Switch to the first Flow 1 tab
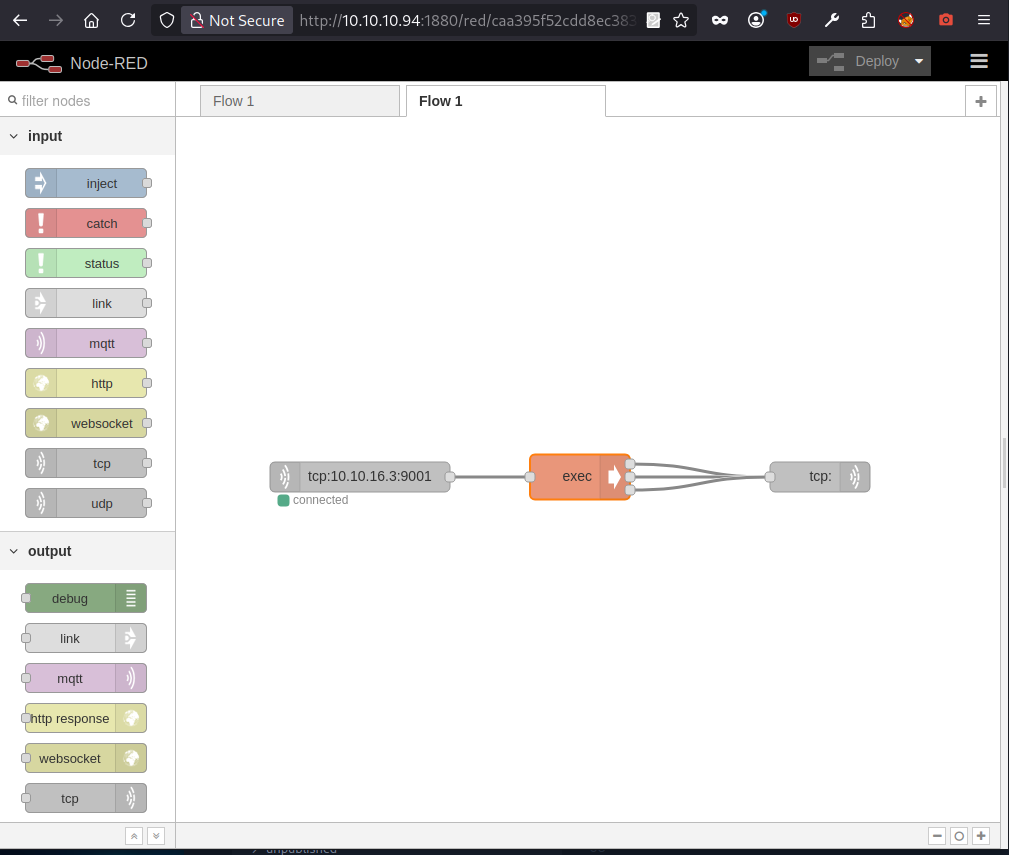Screen dimensions: 1009x855 tap(299, 101)
